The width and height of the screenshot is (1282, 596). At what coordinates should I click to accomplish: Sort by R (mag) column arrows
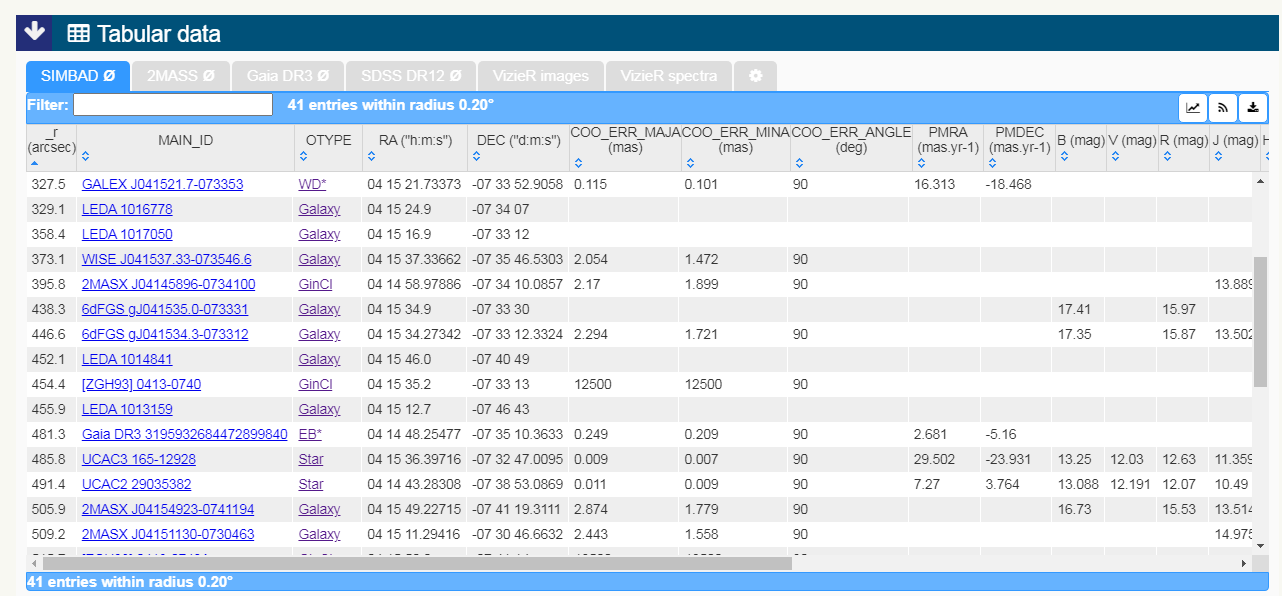pyautogui.click(x=1166, y=156)
